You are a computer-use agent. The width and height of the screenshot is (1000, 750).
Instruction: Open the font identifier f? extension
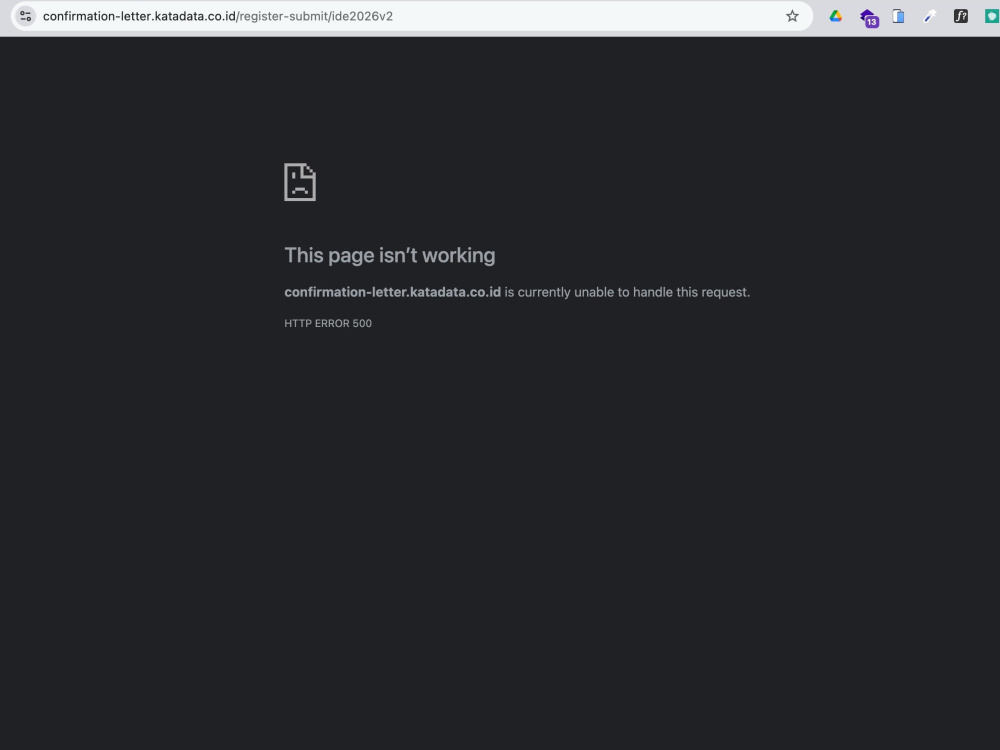(960, 16)
